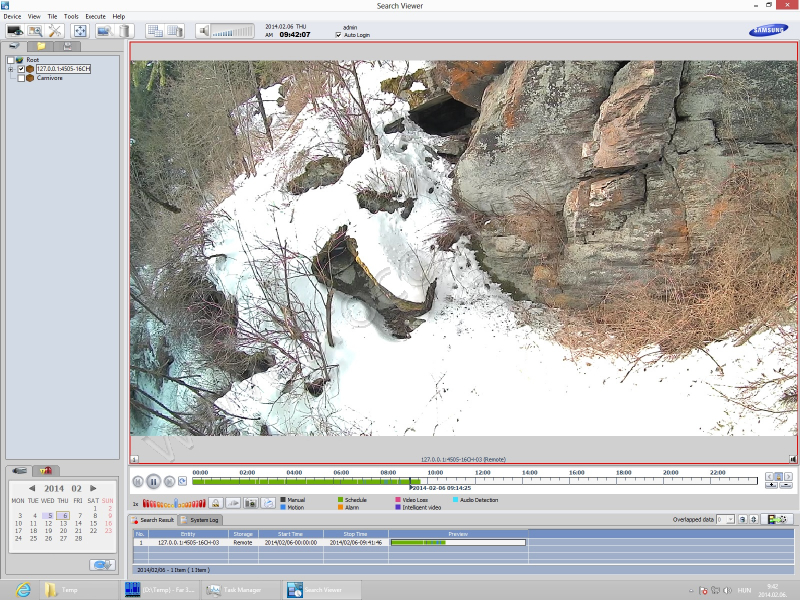
Task: Switch to the System Log tab
Action: click(x=203, y=520)
